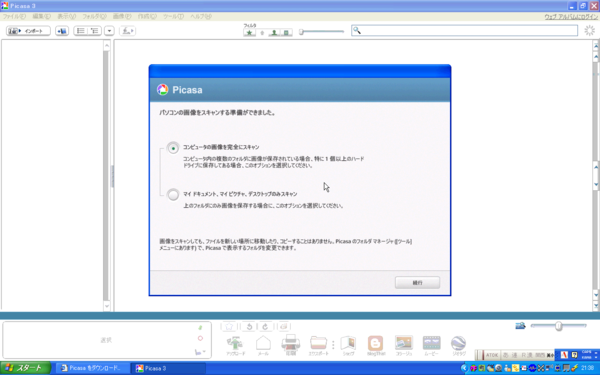Click the Collage (コラージュ) icon
This screenshot has height=375, width=600.
click(x=404, y=345)
